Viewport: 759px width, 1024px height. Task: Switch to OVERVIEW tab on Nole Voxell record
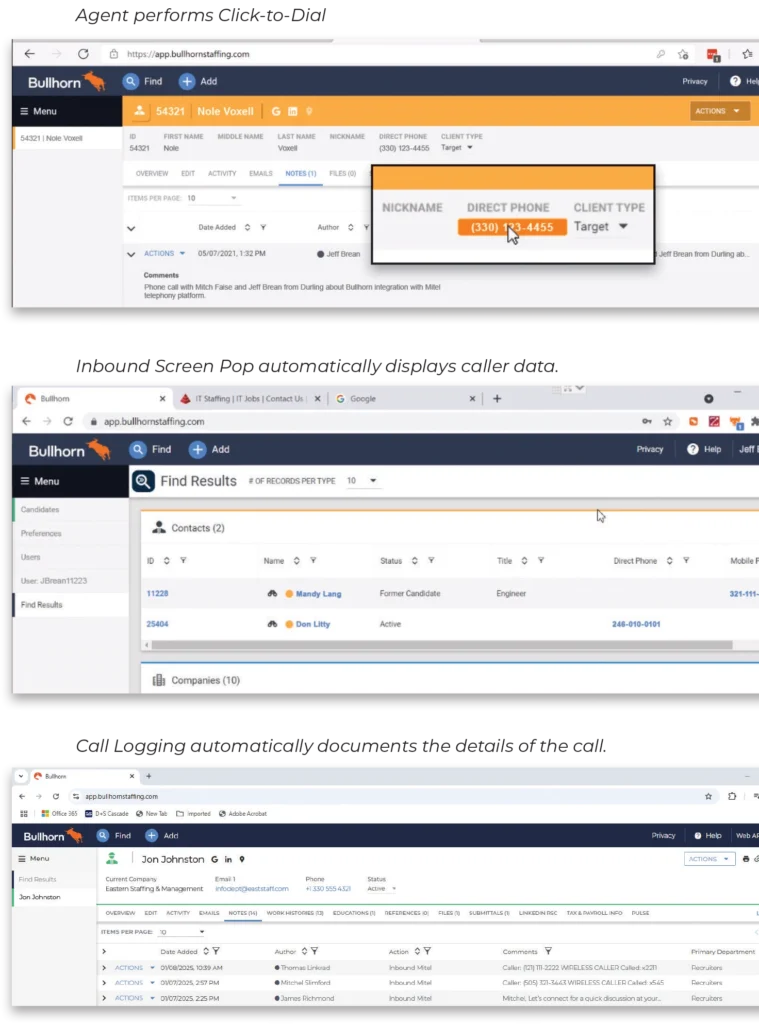pyautogui.click(x=152, y=174)
